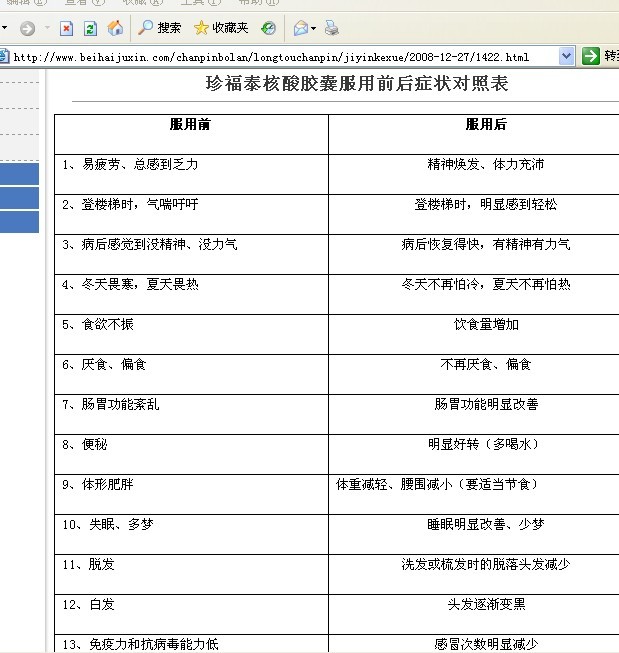The image size is (619, 653).
Task: Go to the homepage via the house icon
Action: coord(115,28)
